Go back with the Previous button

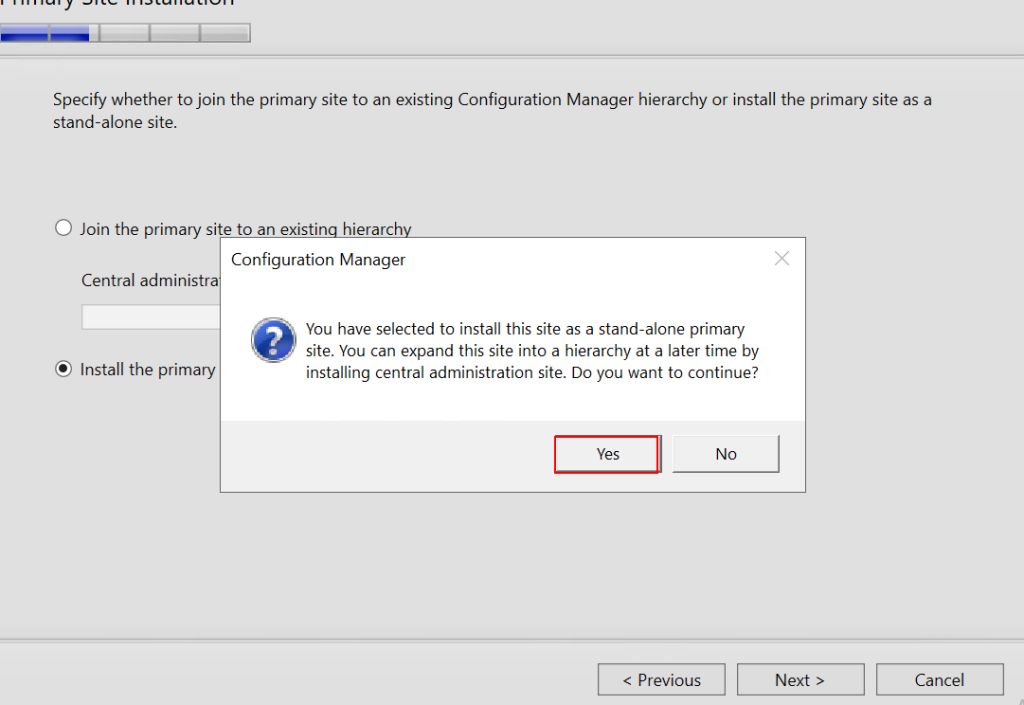click(661, 680)
